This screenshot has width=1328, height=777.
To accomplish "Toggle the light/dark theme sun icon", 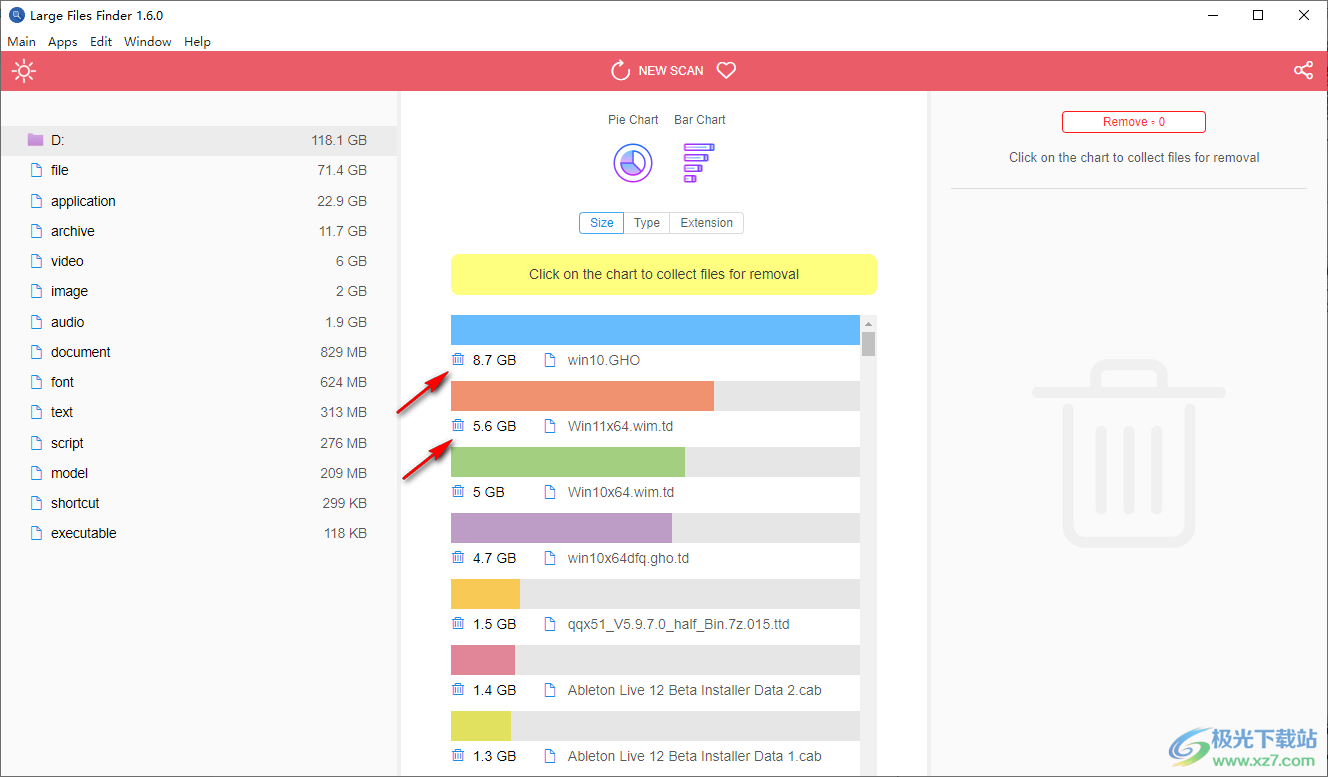I will [x=24, y=71].
